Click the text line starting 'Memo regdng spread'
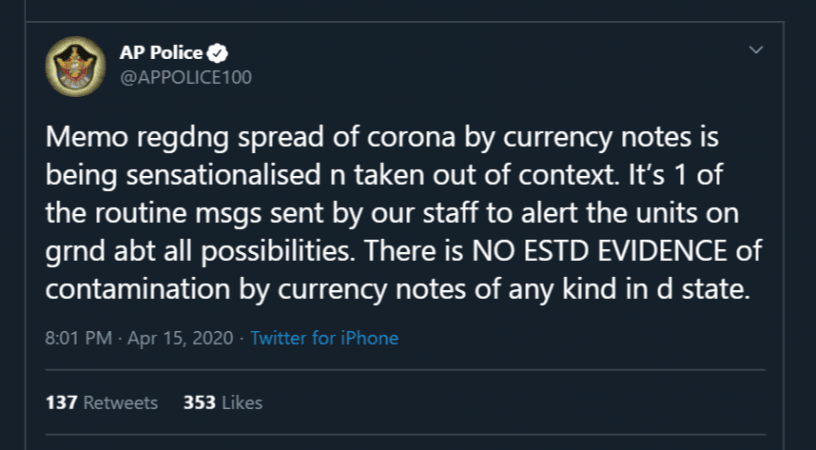816x450 pixels. 382,138
